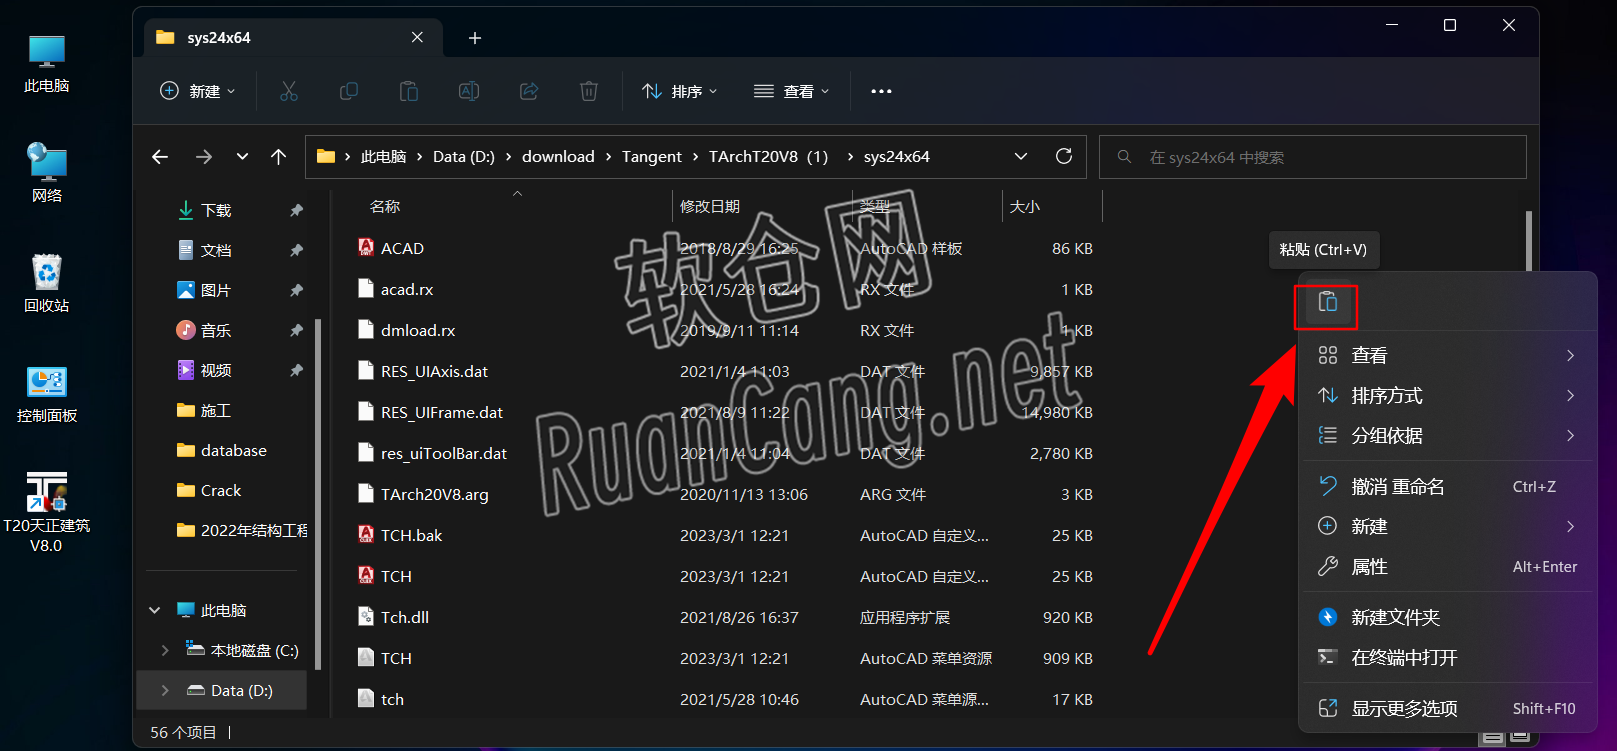Screen dimensions: 1617x751
Task: Click the Paste icon in context menu
Action: click(x=1327, y=302)
